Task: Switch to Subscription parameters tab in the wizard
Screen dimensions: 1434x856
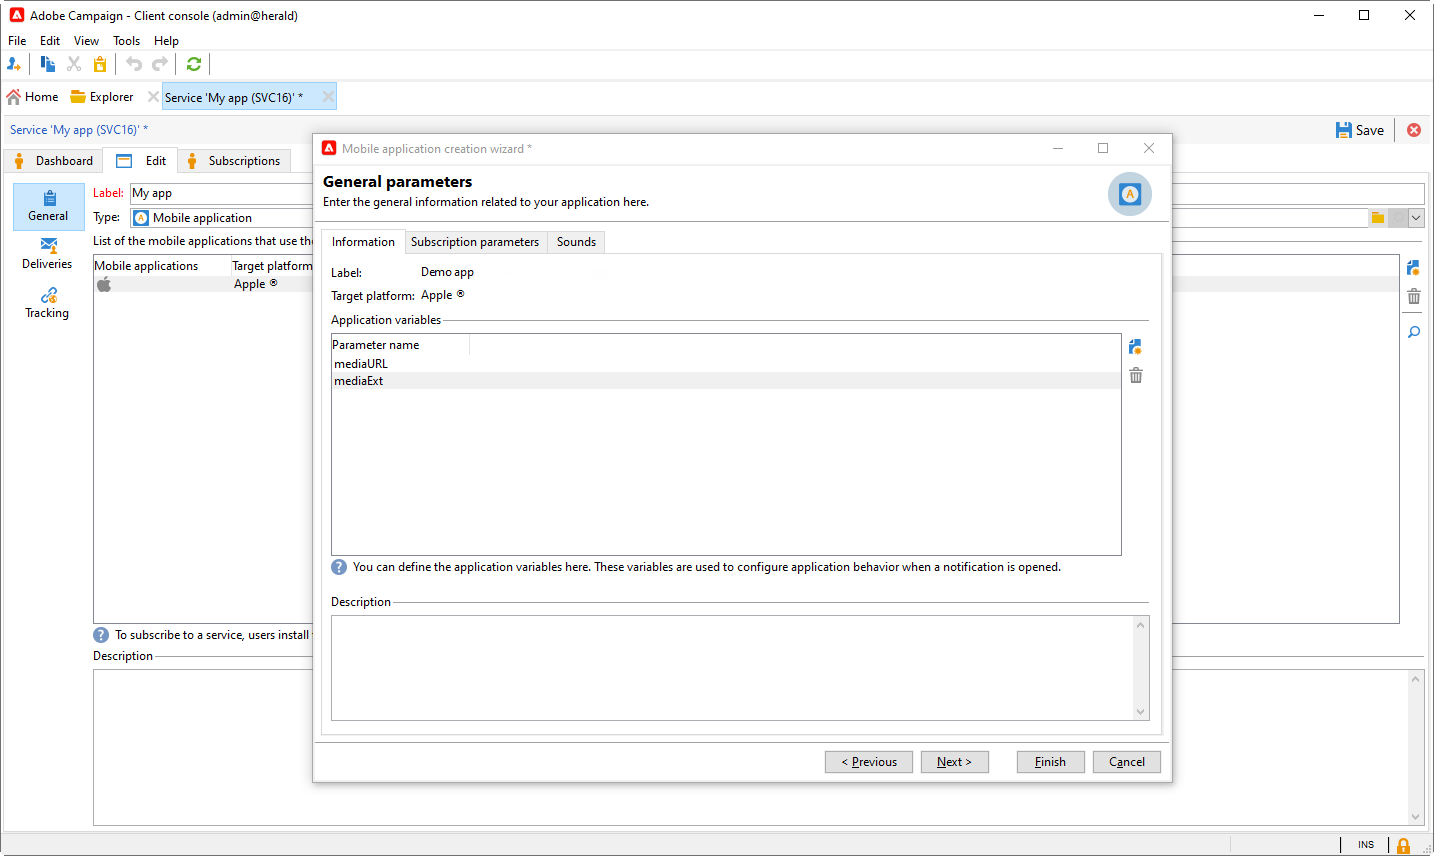Action: point(475,242)
